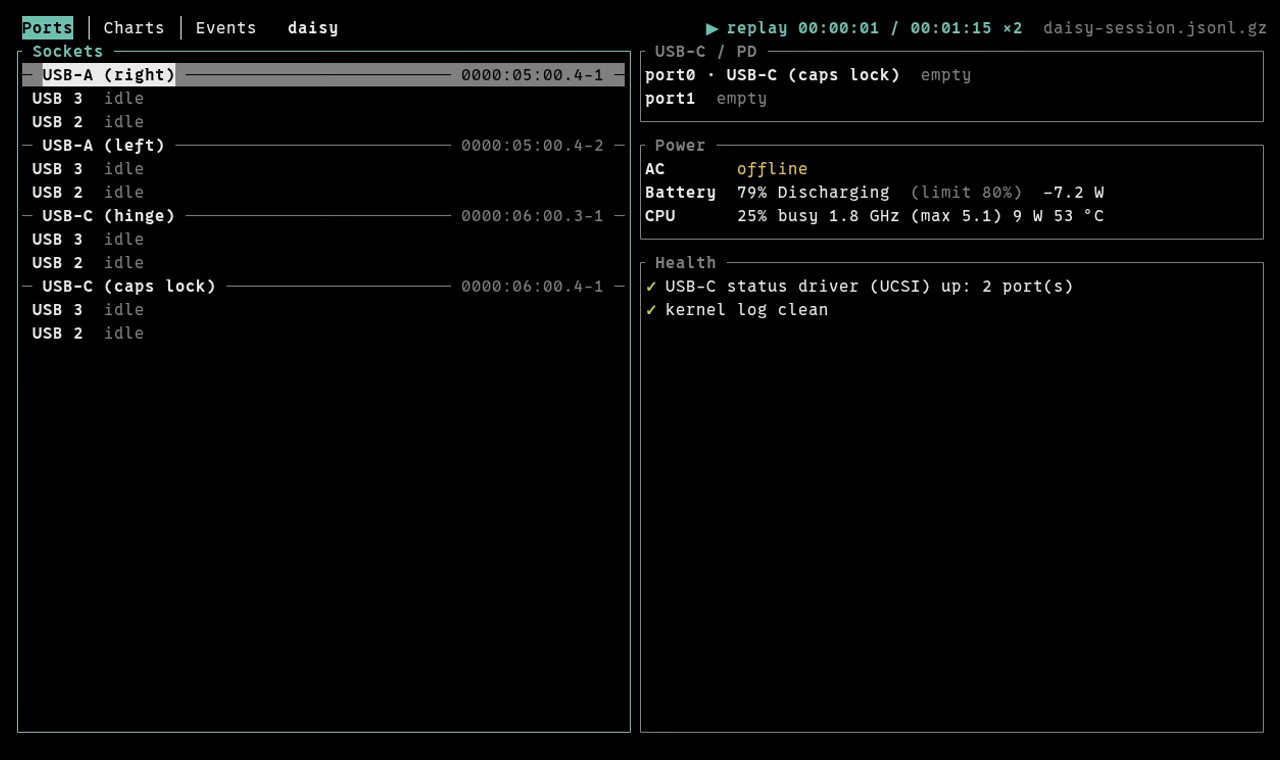Select USB 3 row under USB-A (left)
The image size is (1280, 760).
point(324,169)
